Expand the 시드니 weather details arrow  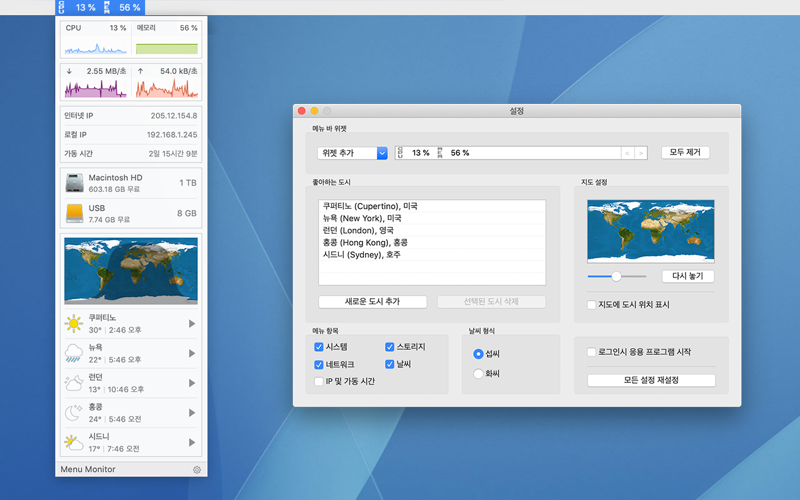192,442
